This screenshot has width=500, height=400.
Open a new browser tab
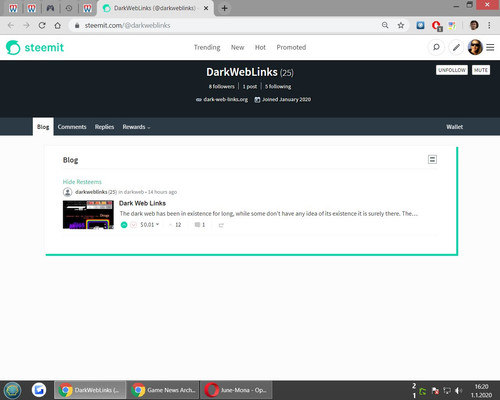coord(224,8)
